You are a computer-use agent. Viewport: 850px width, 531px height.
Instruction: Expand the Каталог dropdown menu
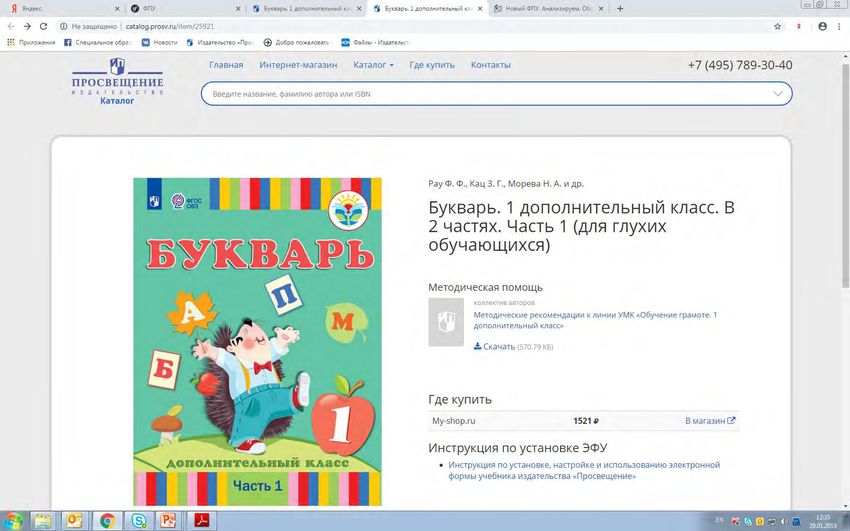373,65
